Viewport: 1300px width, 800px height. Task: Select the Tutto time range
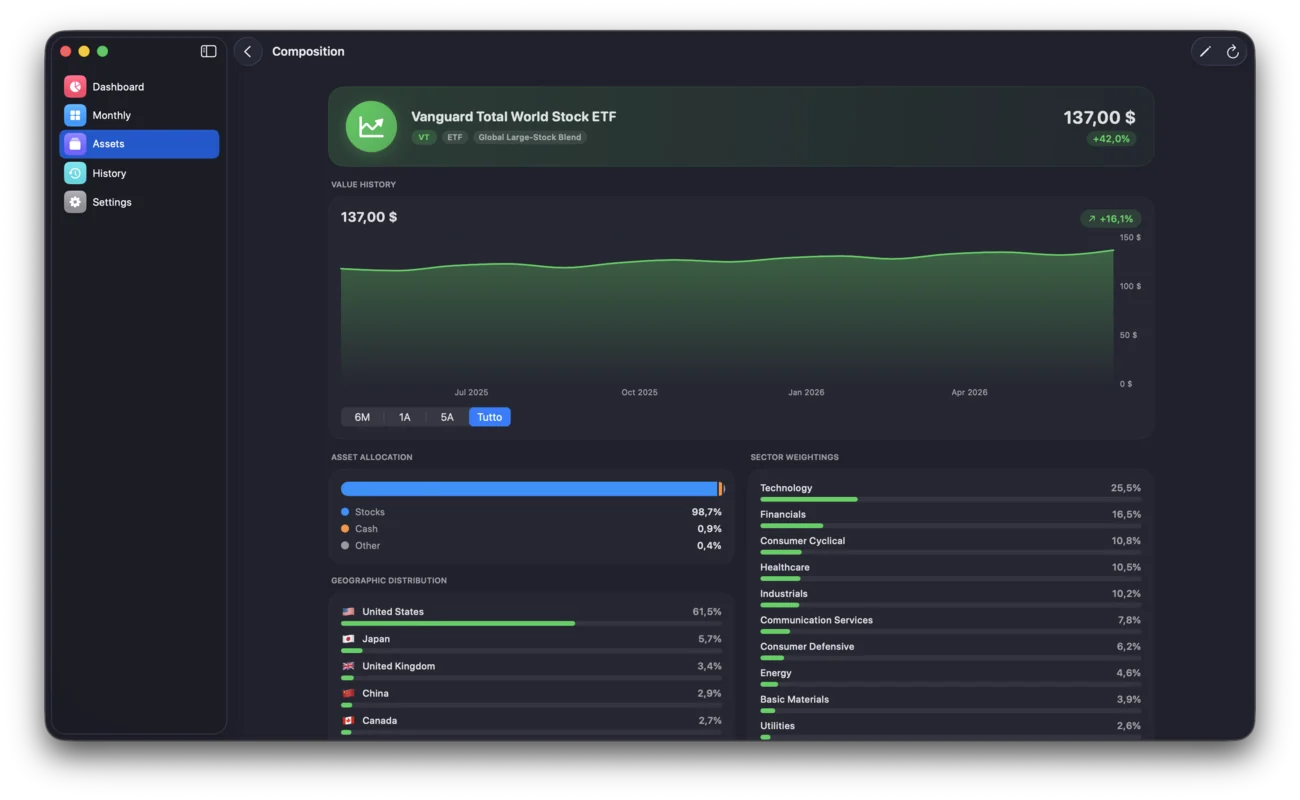(x=490, y=417)
